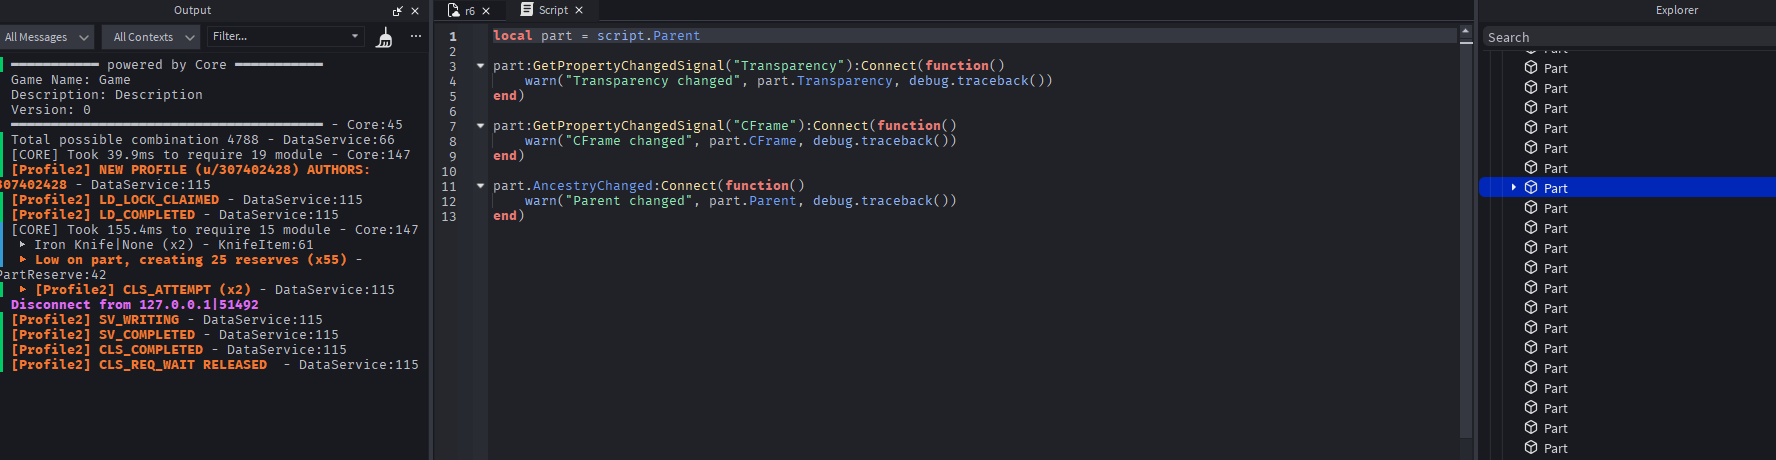Click line number 6 in gutter
This screenshot has width=1776, height=460.
tap(452, 111)
